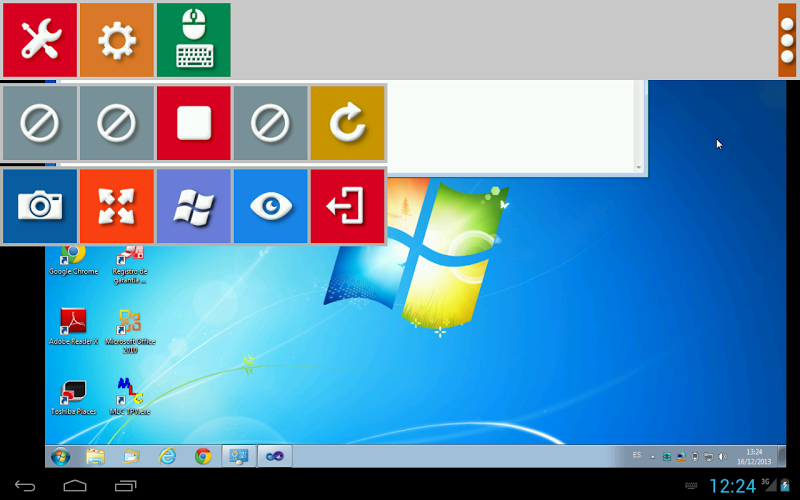This screenshot has width=800, height=500.
Task: Open the 13:24 taskbar clock
Action: [x=754, y=457]
